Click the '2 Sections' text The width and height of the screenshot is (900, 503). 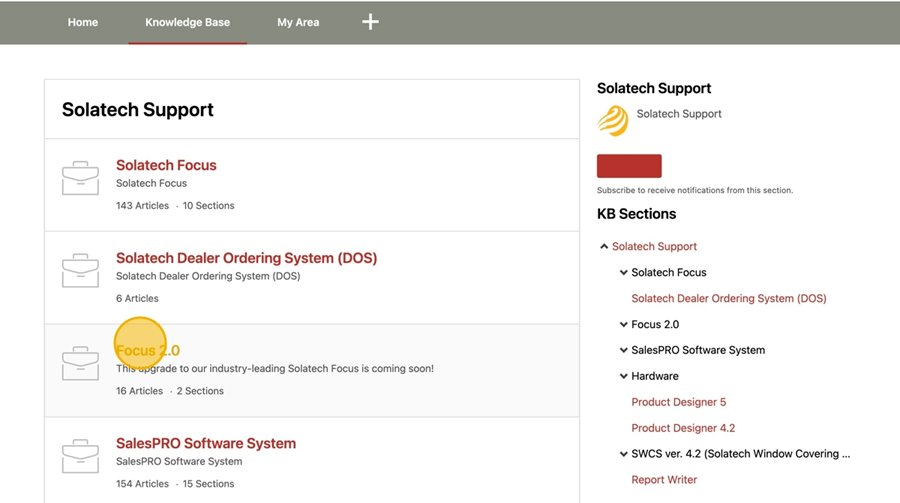click(200, 391)
